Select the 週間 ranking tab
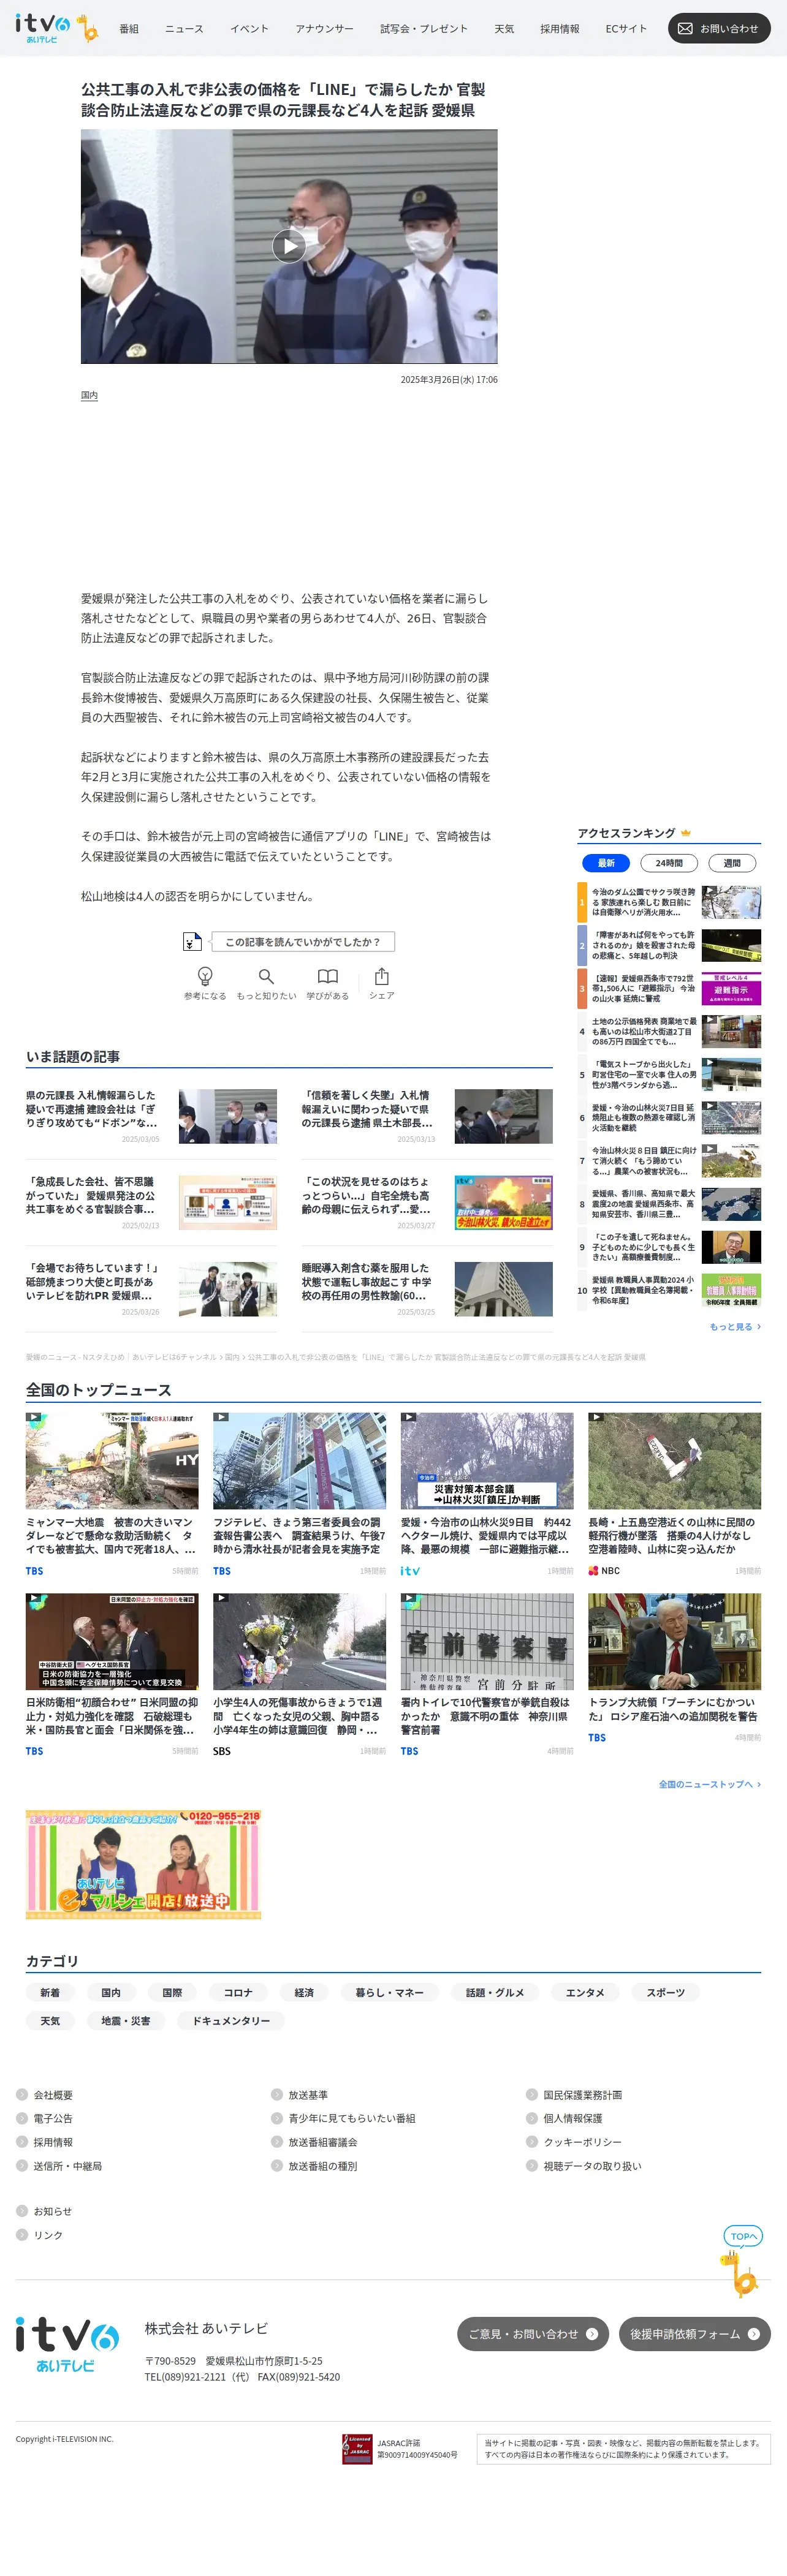 (732, 863)
